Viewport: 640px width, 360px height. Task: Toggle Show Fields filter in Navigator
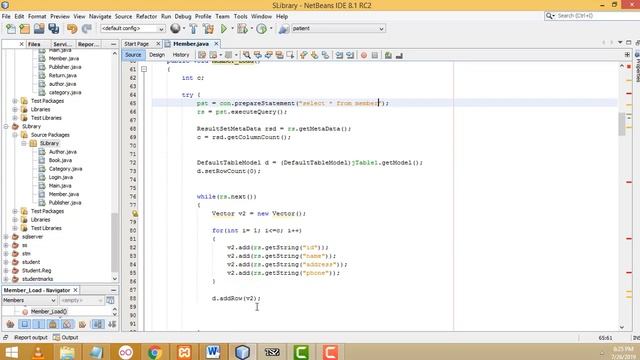click(x=24, y=324)
